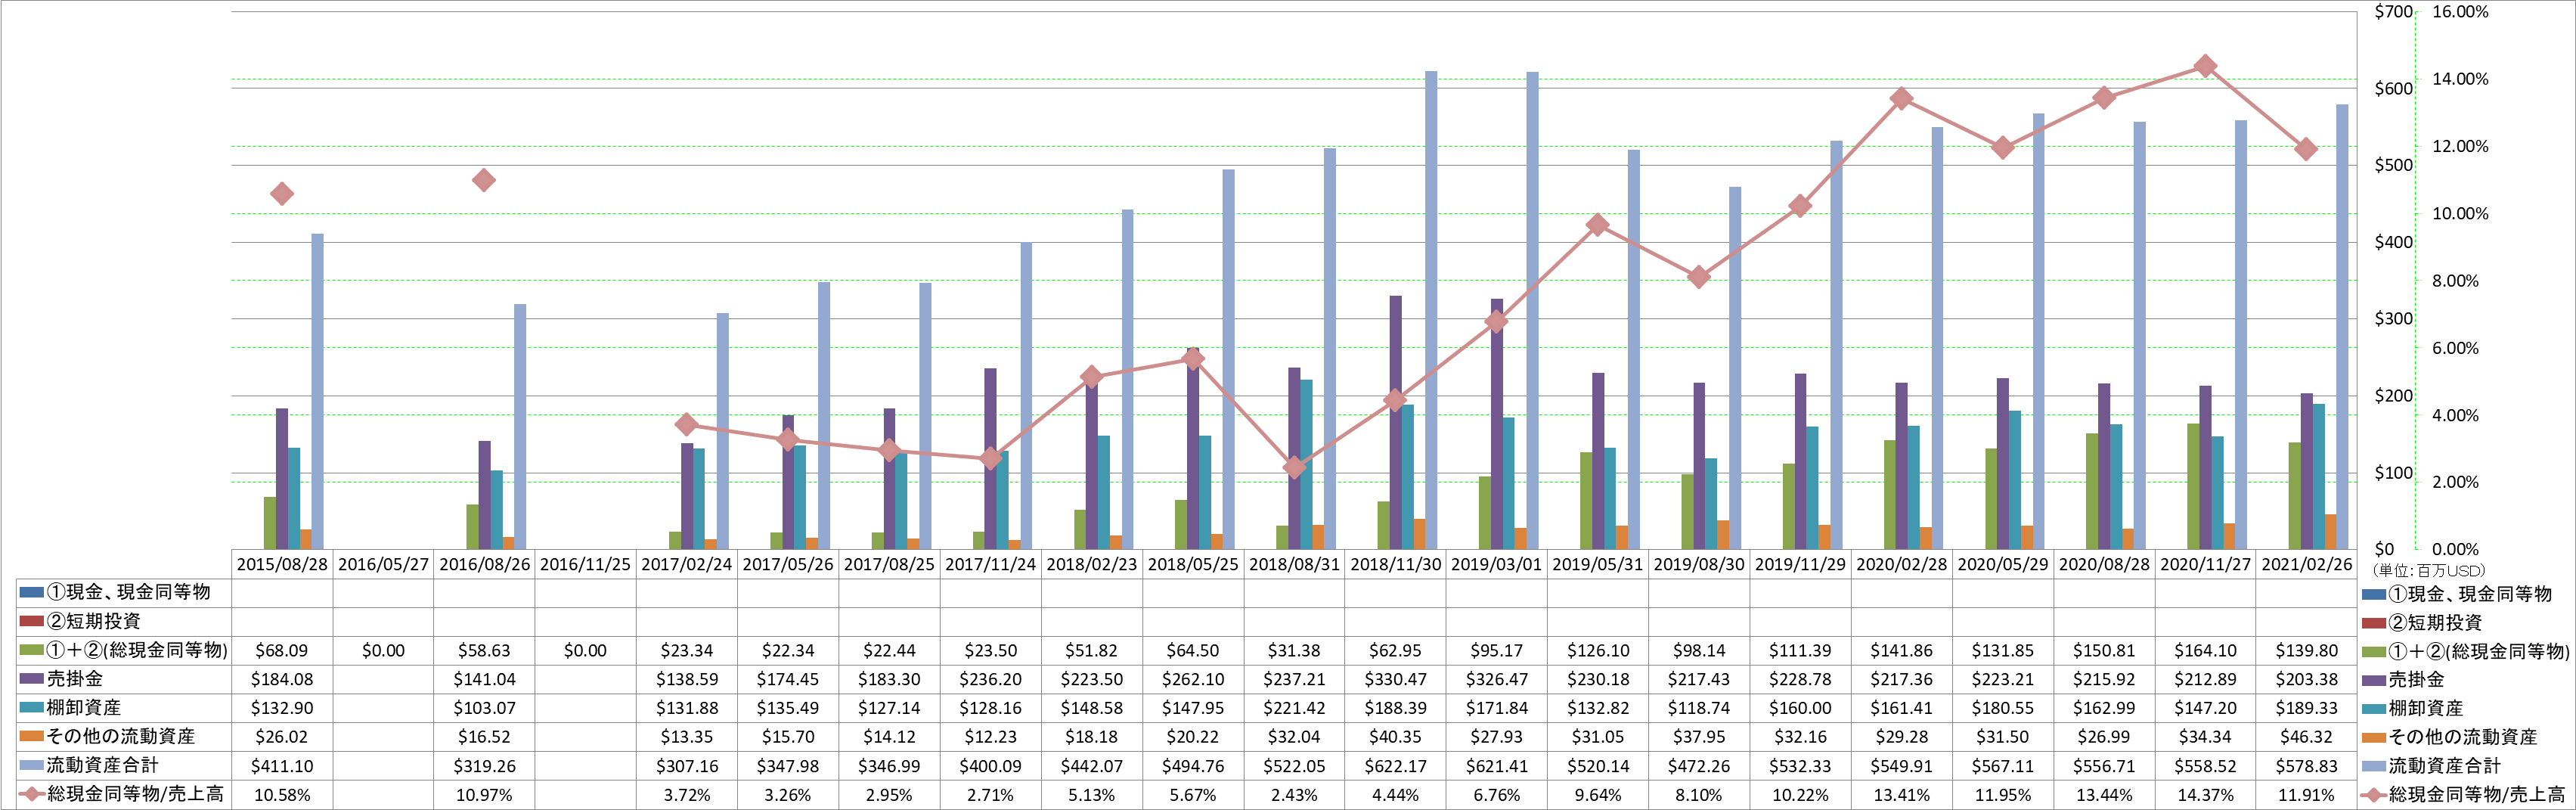Click the (単位:百万USD) unit note

click(x=2428, y=570)
